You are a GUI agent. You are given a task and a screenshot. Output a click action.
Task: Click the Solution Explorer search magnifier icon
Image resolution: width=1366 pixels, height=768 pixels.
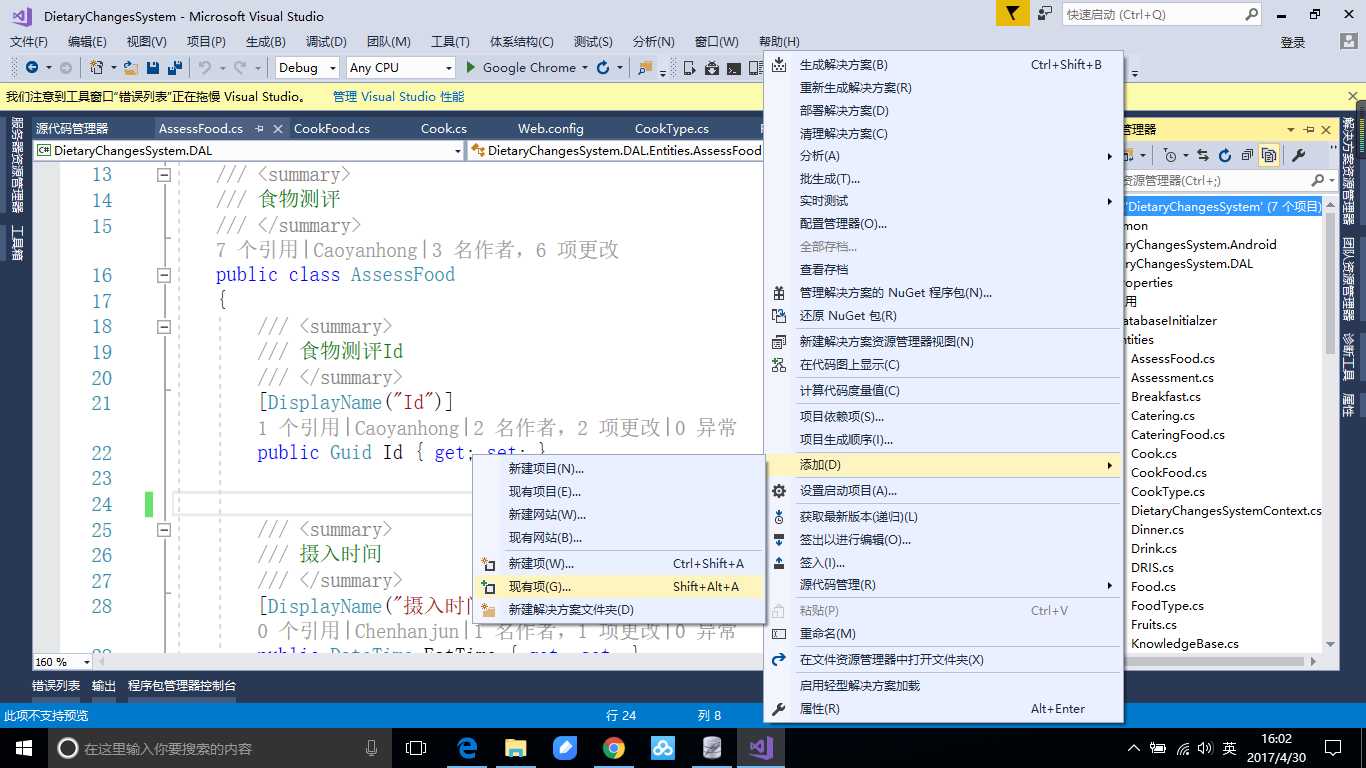[1319, 181]
